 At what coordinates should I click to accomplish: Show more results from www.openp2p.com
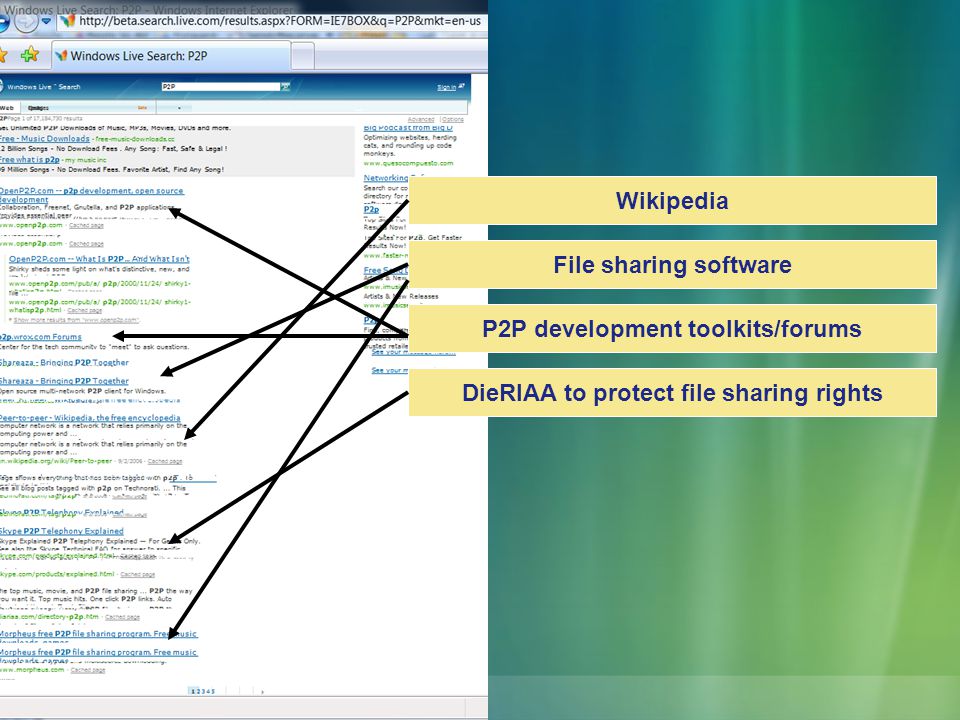click(76, 320)
